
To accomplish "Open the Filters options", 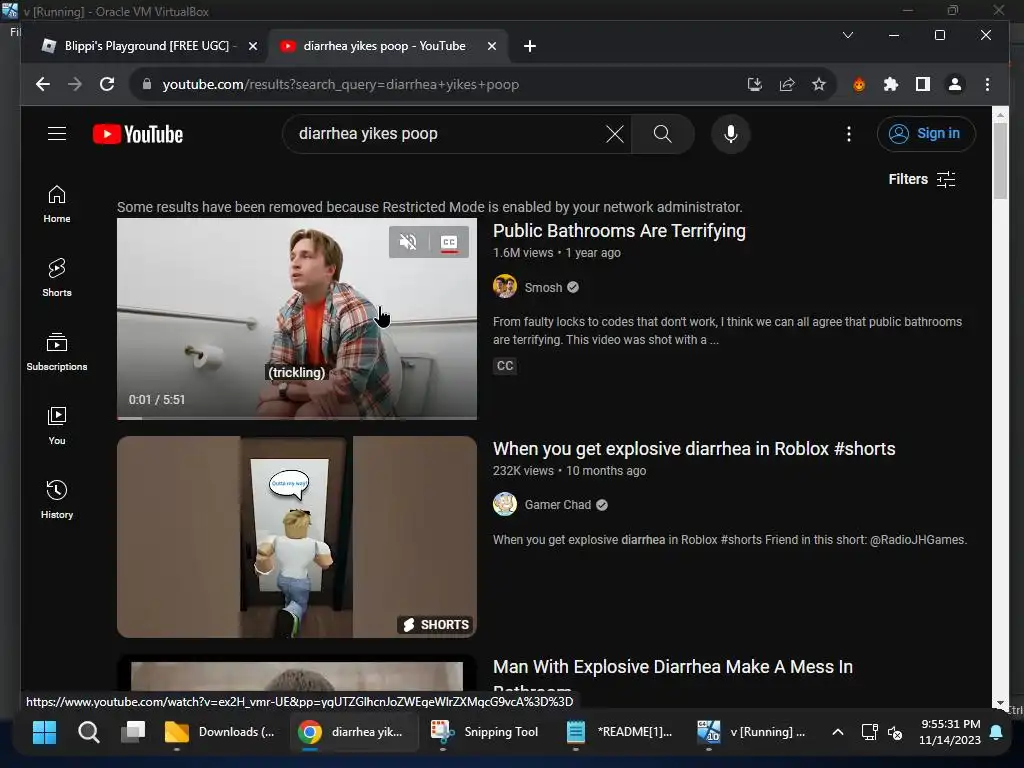I will [922, 179].
